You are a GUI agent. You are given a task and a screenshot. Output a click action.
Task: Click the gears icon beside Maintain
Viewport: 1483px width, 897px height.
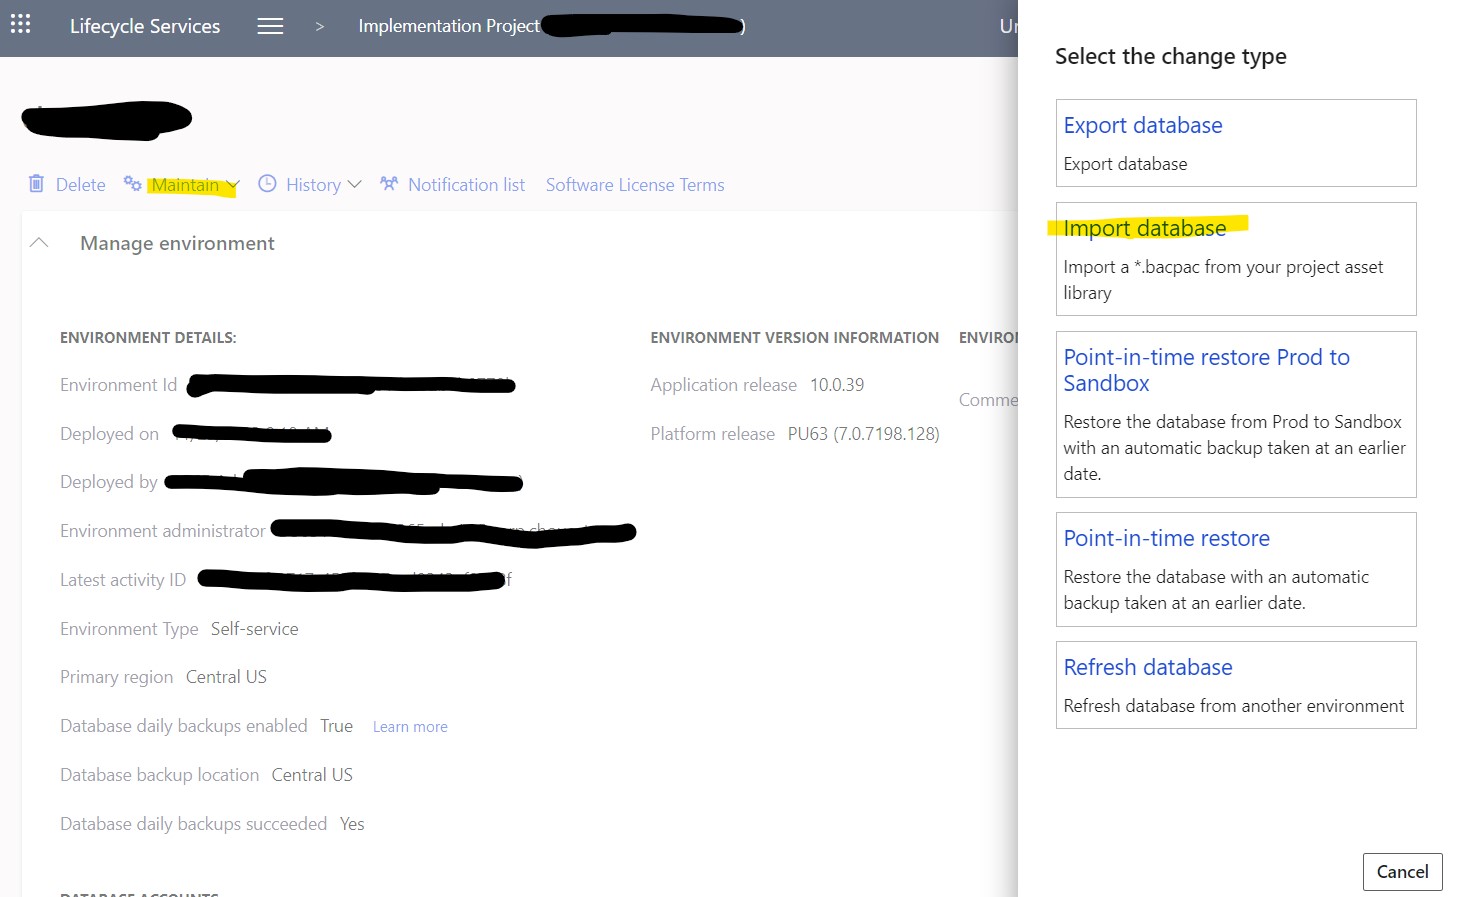coord(132,183)
